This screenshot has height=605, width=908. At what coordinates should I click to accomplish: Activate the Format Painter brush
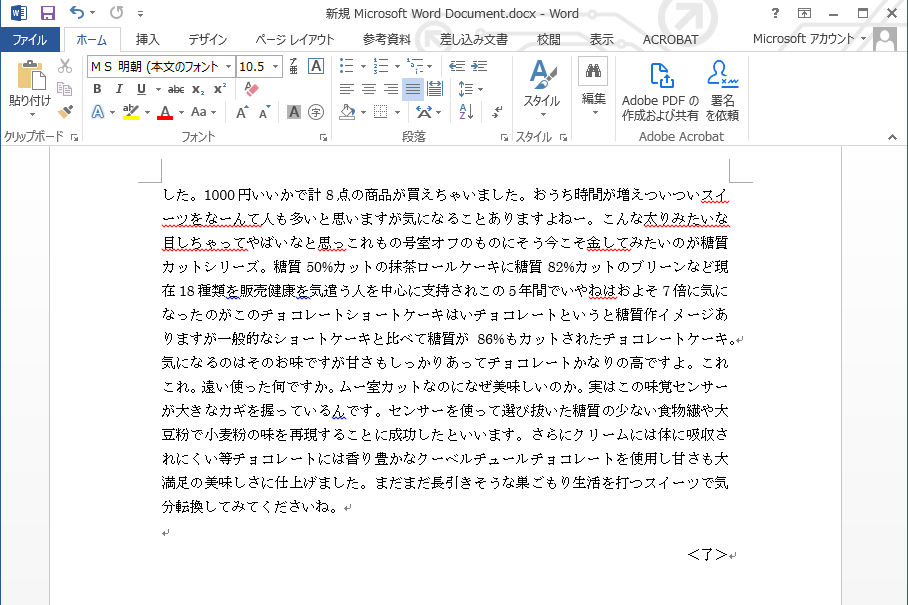coord(63,112)
